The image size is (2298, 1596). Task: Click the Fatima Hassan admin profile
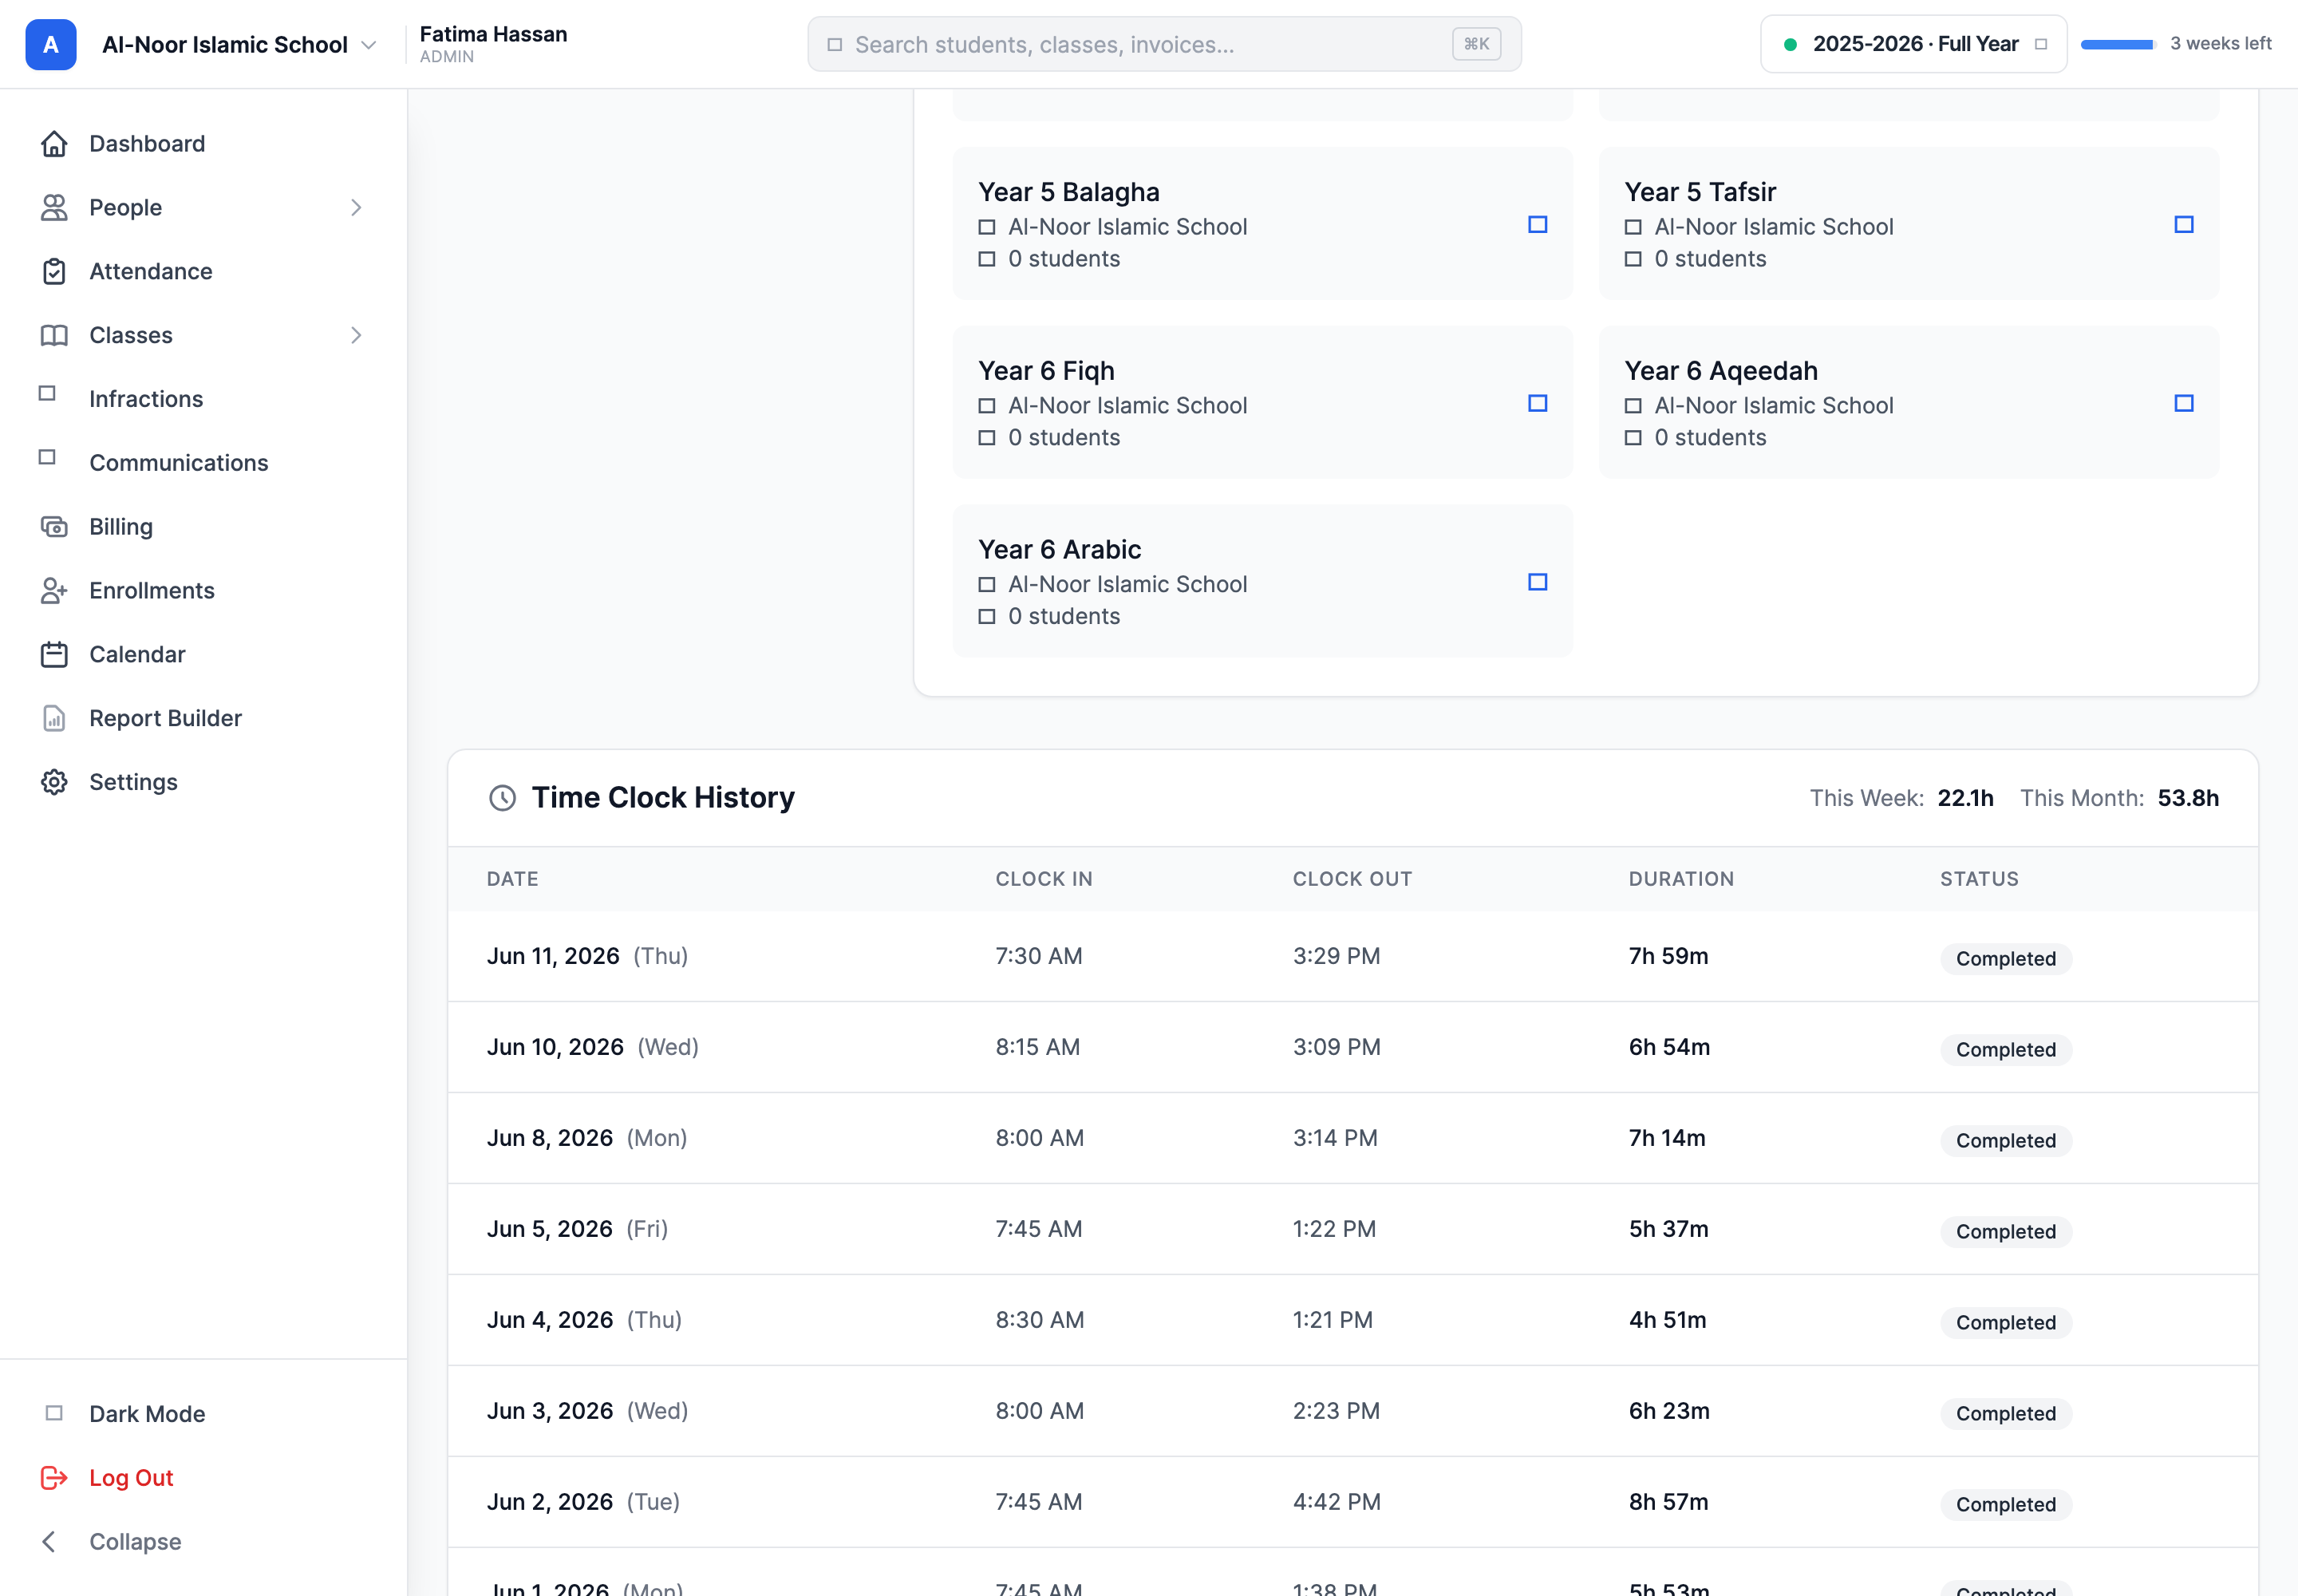(493, 45)
